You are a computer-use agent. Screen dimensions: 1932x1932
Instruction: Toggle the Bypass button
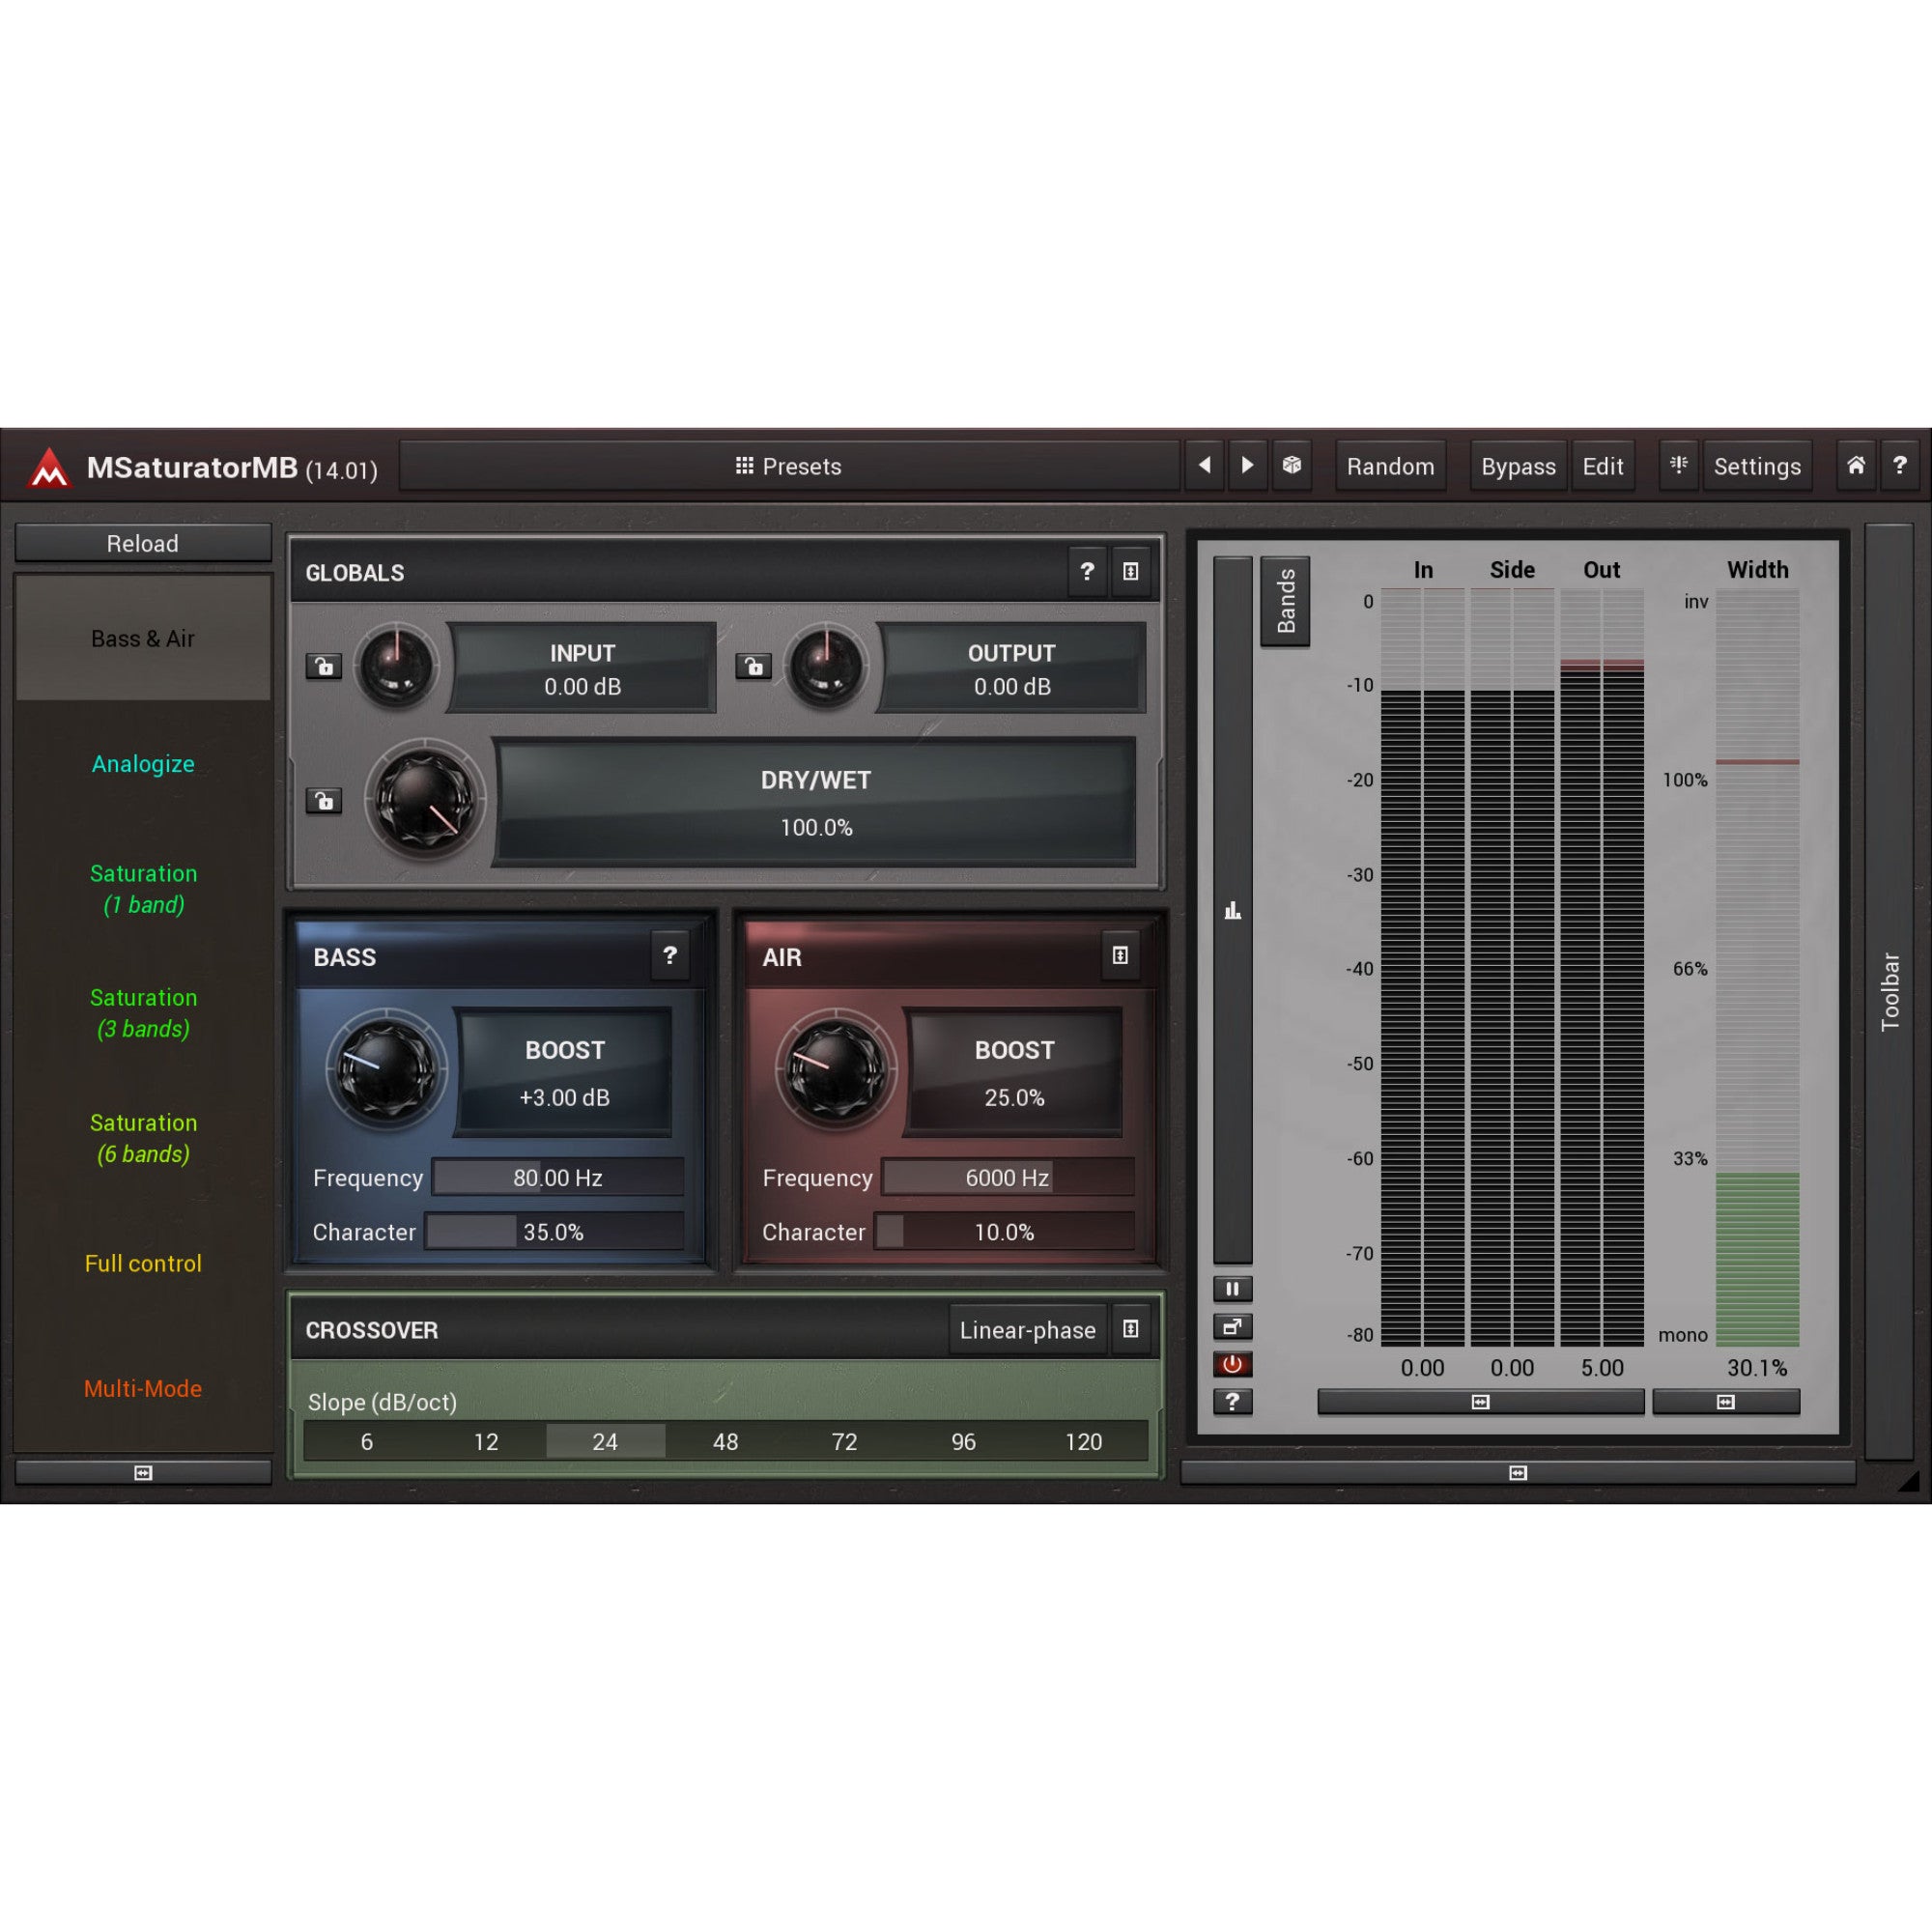[x=1518, y=466]
